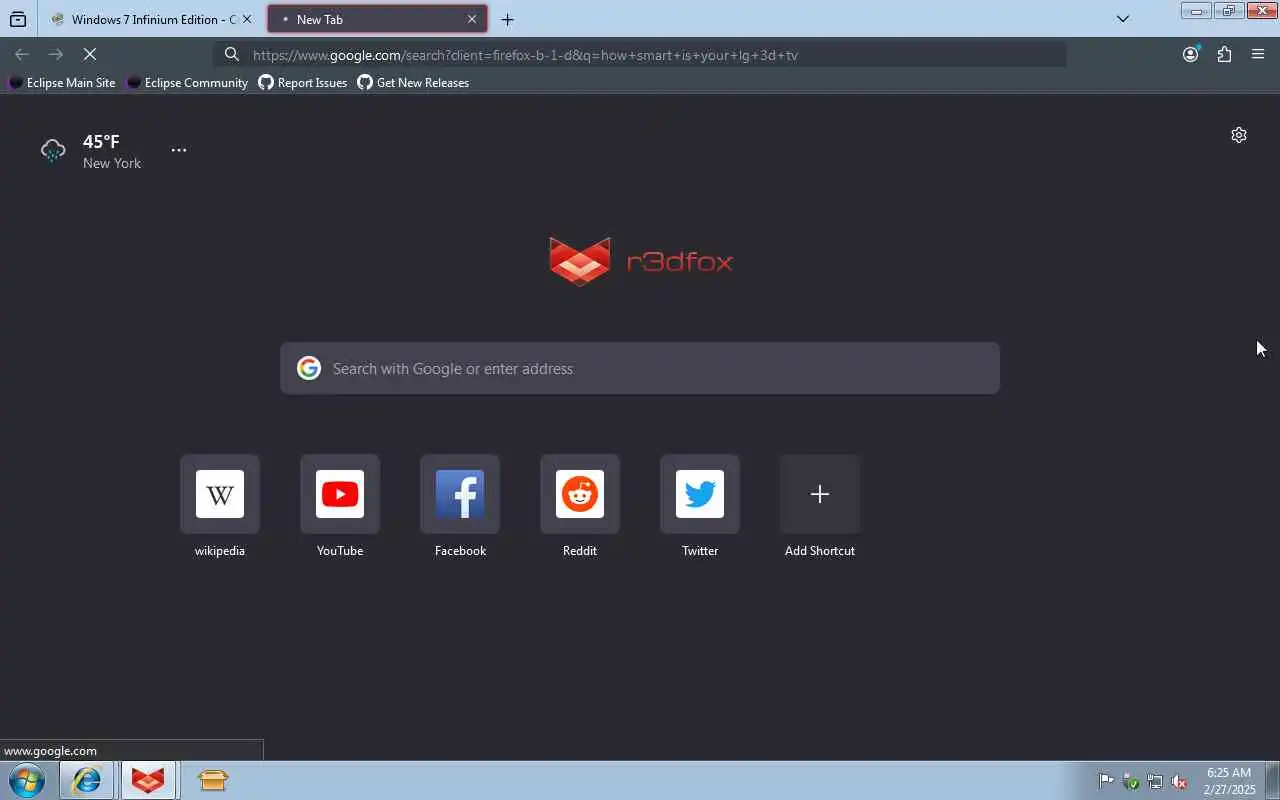Click the Search with Google input field

[x=640, y=368]
